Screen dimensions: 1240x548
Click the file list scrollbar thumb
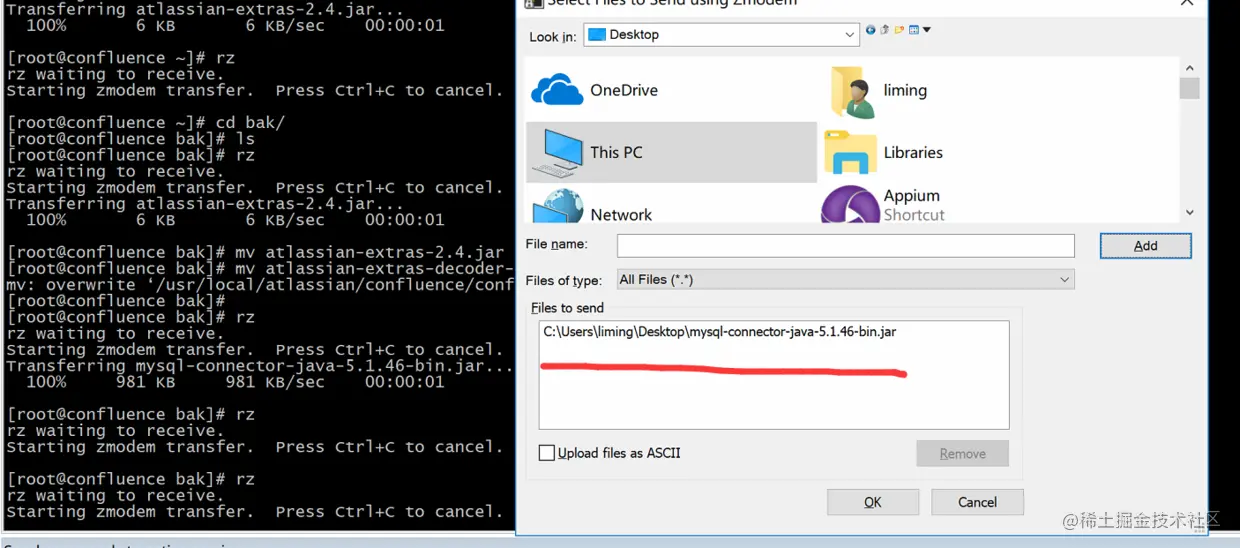pos(1189,88)
